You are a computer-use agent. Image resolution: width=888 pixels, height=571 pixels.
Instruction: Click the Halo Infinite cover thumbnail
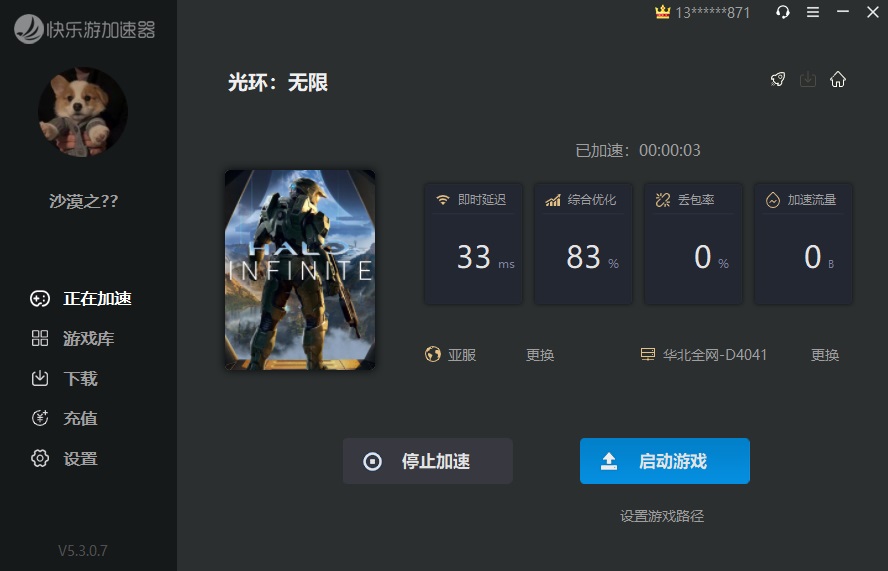(300, 269)
